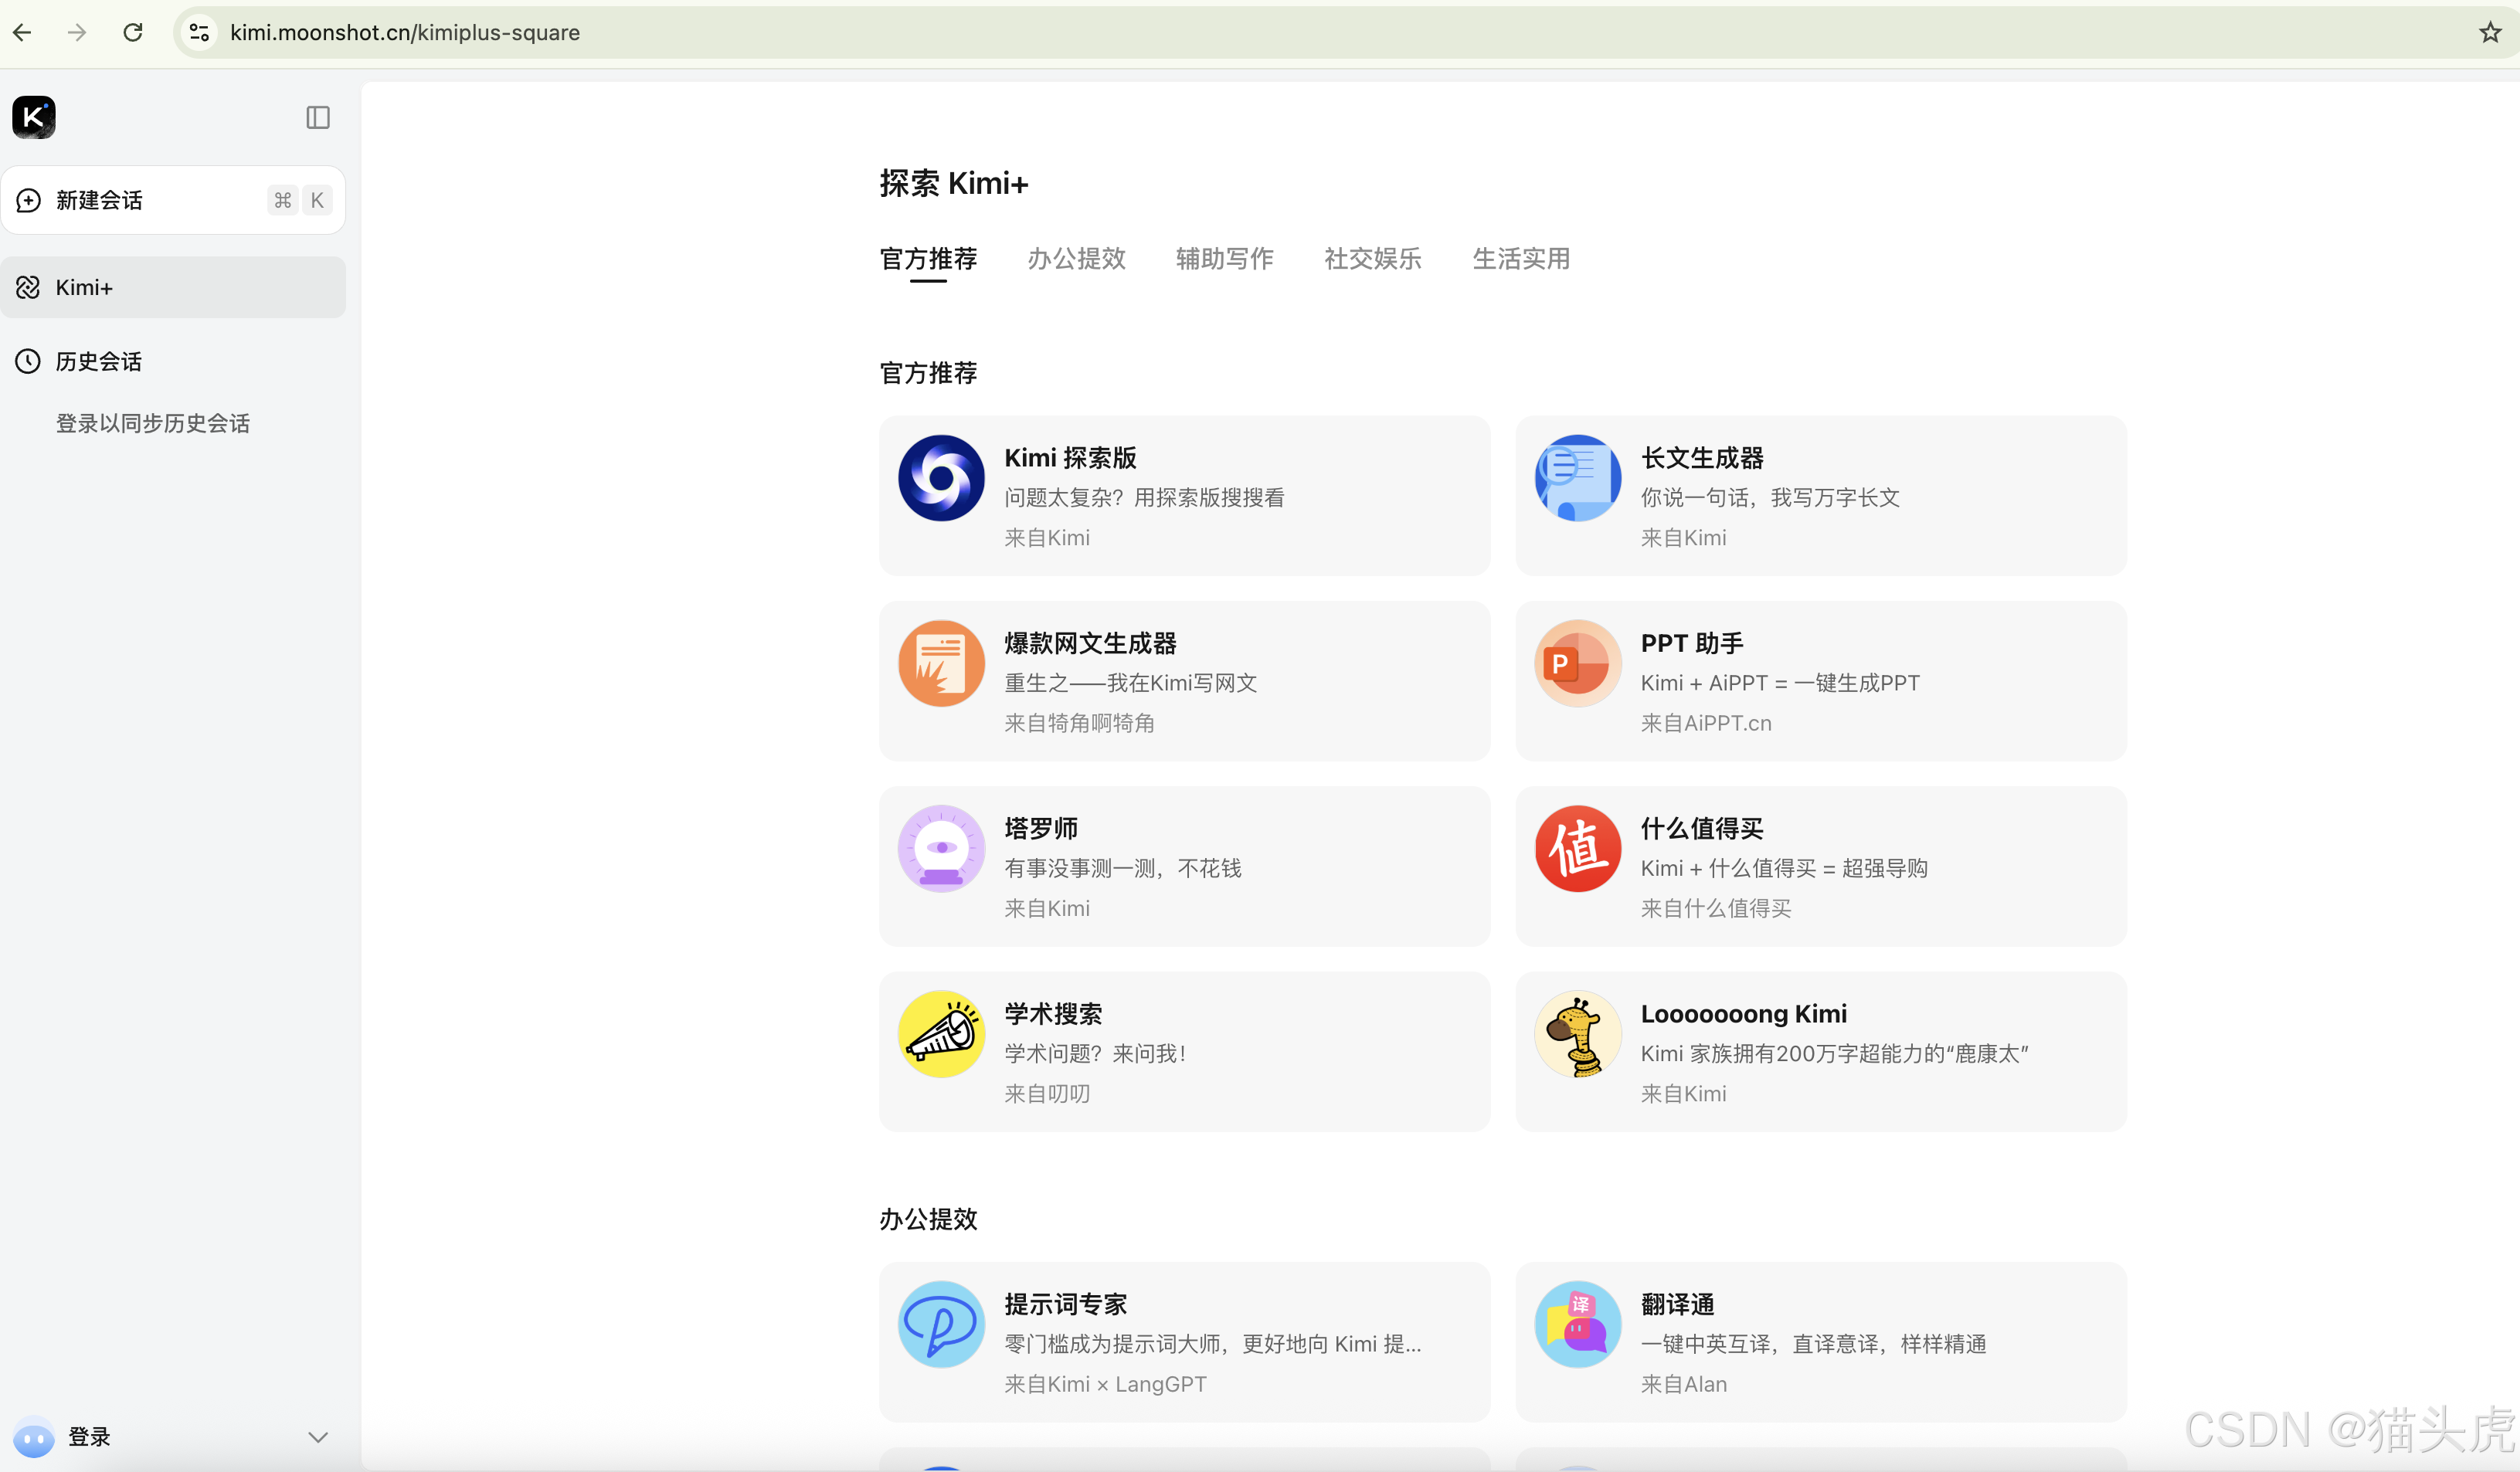The image size is (2520, 1472).
Task: Click 登录以同步历史会话 link
Action: click(x=153, y=423)
